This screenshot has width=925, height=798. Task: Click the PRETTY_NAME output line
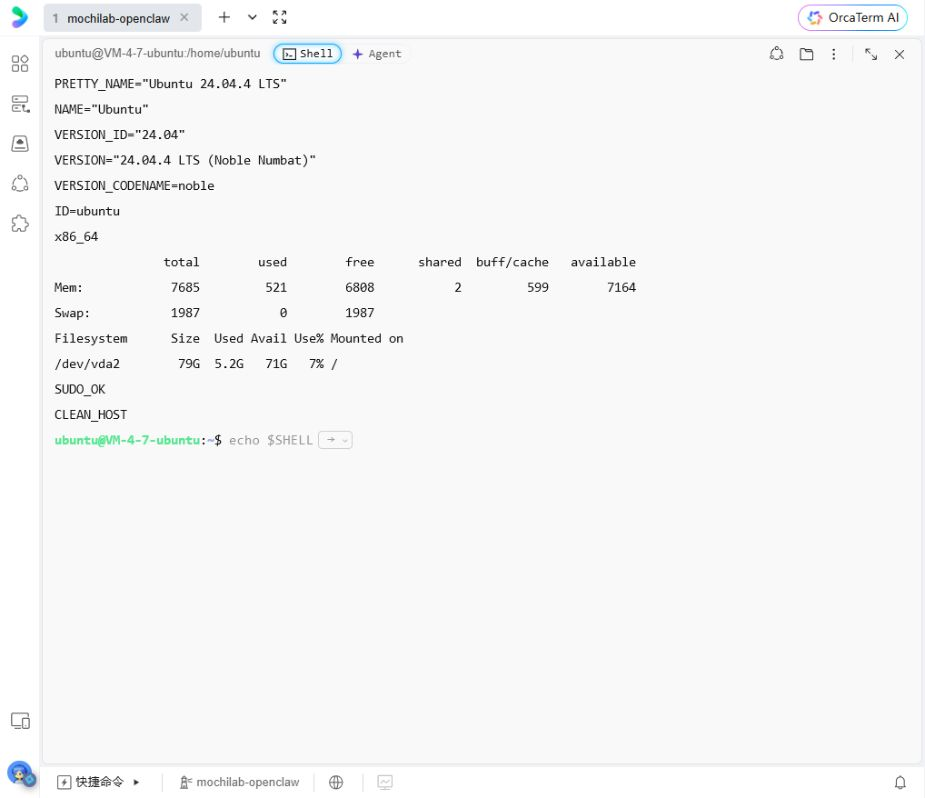(x=170, y=84)
